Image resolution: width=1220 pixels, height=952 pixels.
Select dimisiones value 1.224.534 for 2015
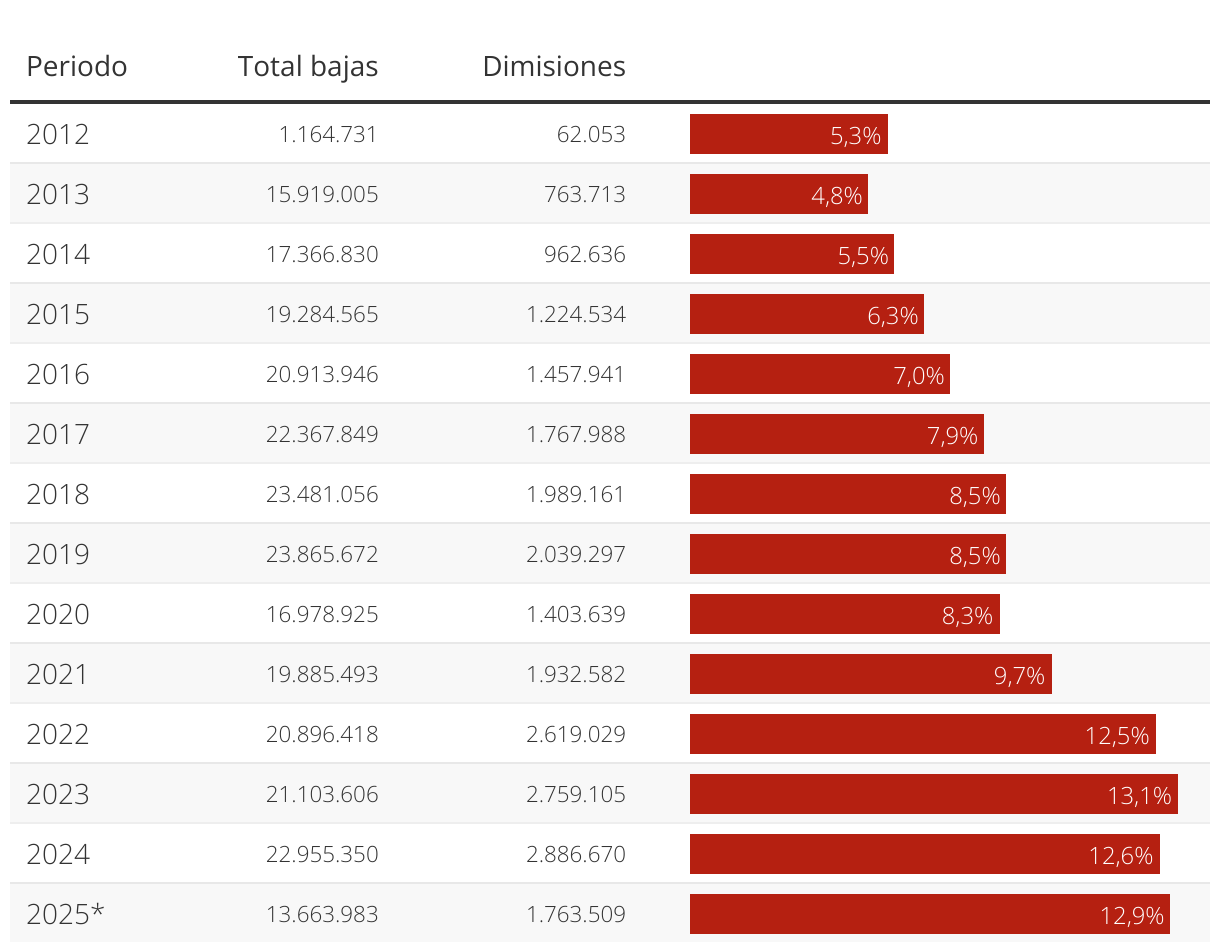[x=576, y=315]
